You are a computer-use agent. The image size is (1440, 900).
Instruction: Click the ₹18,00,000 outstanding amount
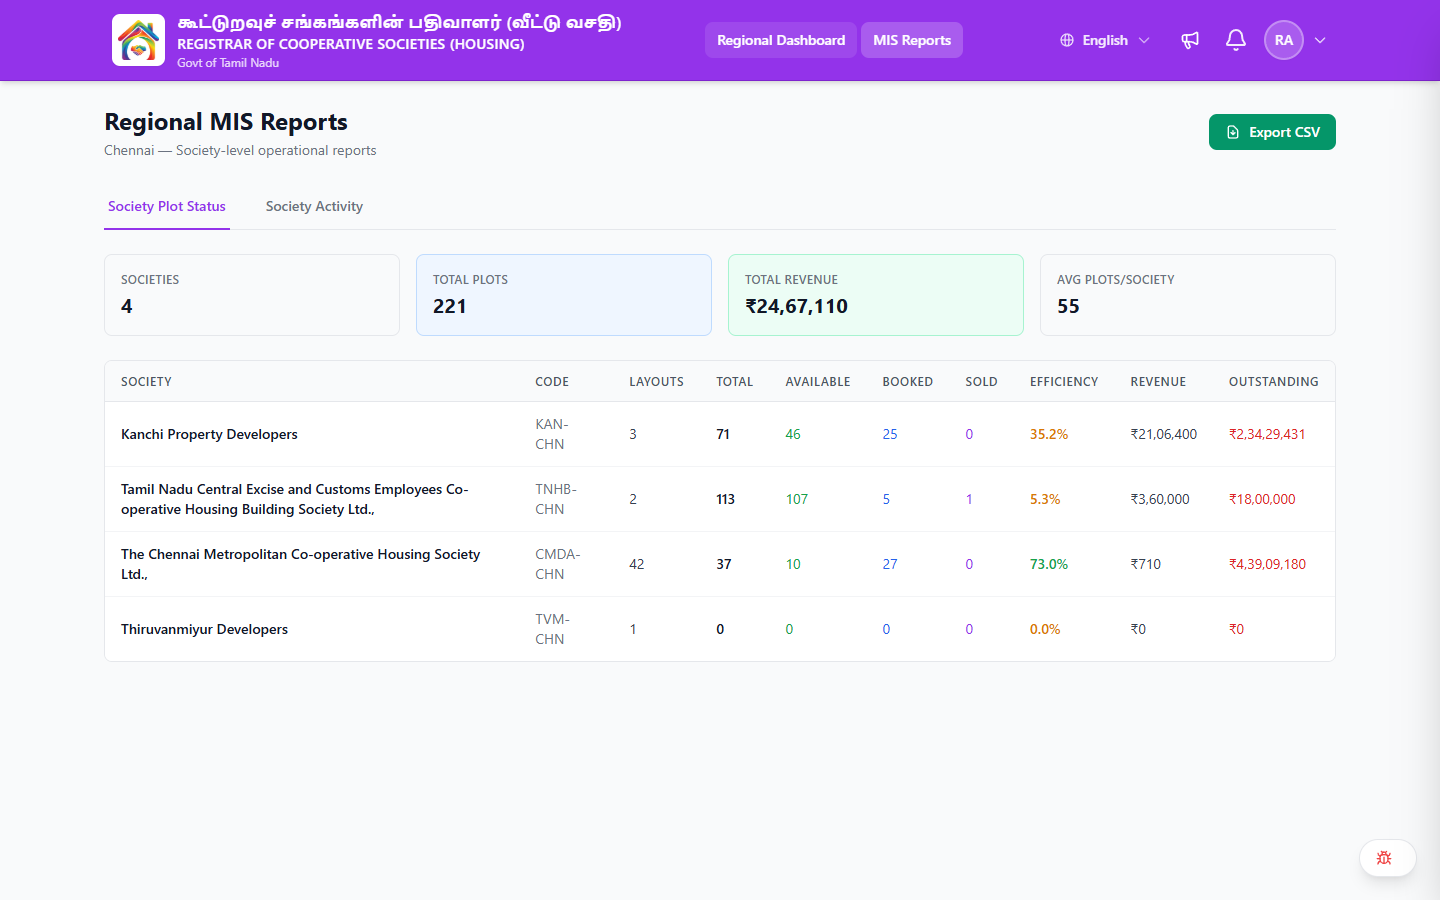[x=1262, y=499]
